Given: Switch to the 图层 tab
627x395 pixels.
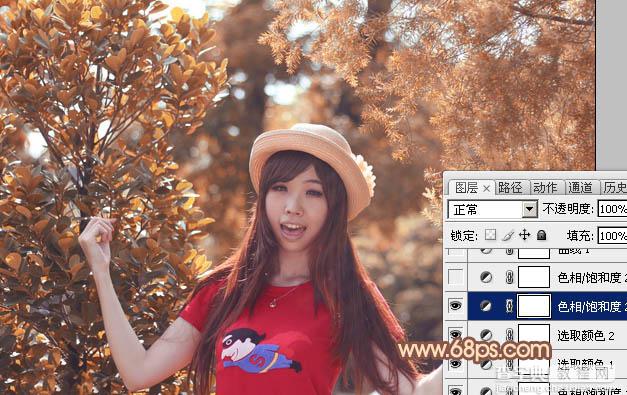Looking at the screenshot, I should pos(466,188).
